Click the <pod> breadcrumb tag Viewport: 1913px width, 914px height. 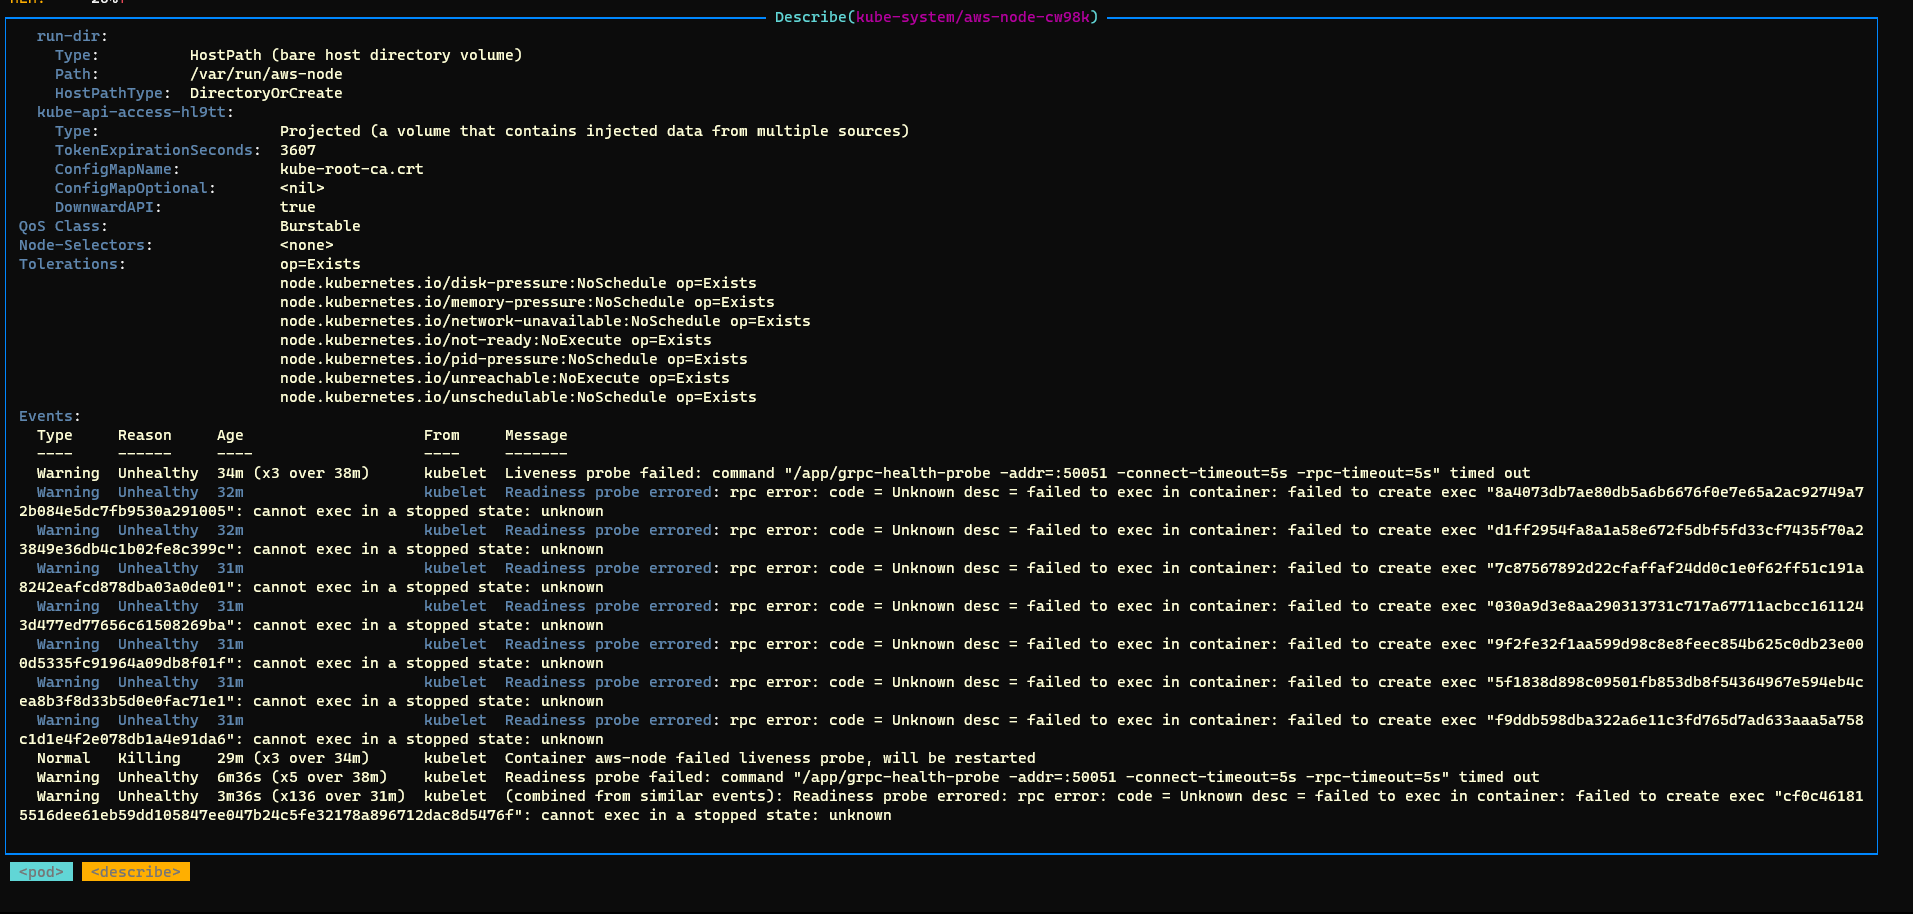41,871
